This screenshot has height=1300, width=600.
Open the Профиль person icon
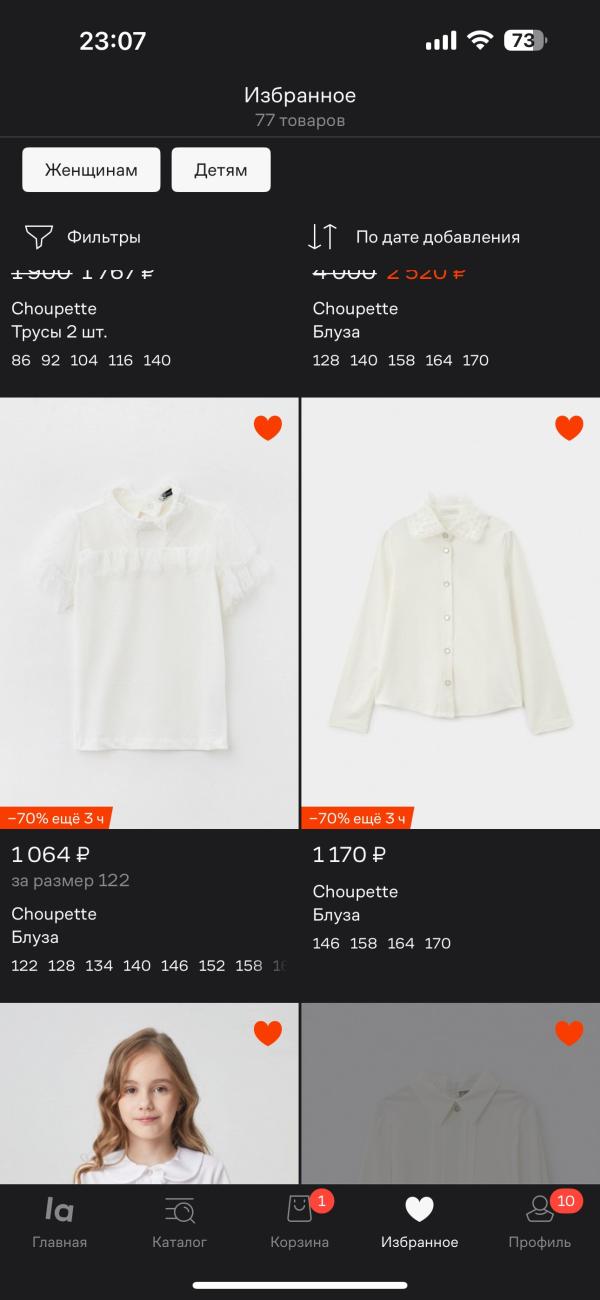pos(540,1210)
